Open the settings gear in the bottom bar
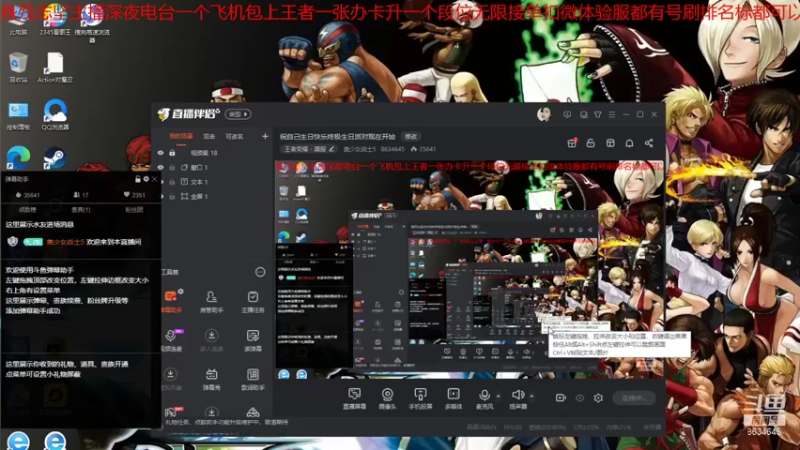The width and height of the screenshot is (800, 450). click(598, 397)
